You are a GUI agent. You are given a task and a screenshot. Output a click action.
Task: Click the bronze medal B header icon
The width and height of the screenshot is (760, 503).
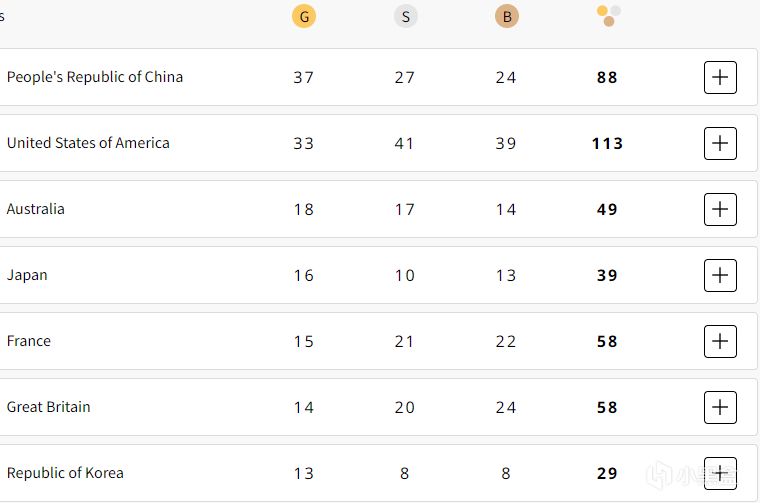pyautogui.click(x=506, y=16)
